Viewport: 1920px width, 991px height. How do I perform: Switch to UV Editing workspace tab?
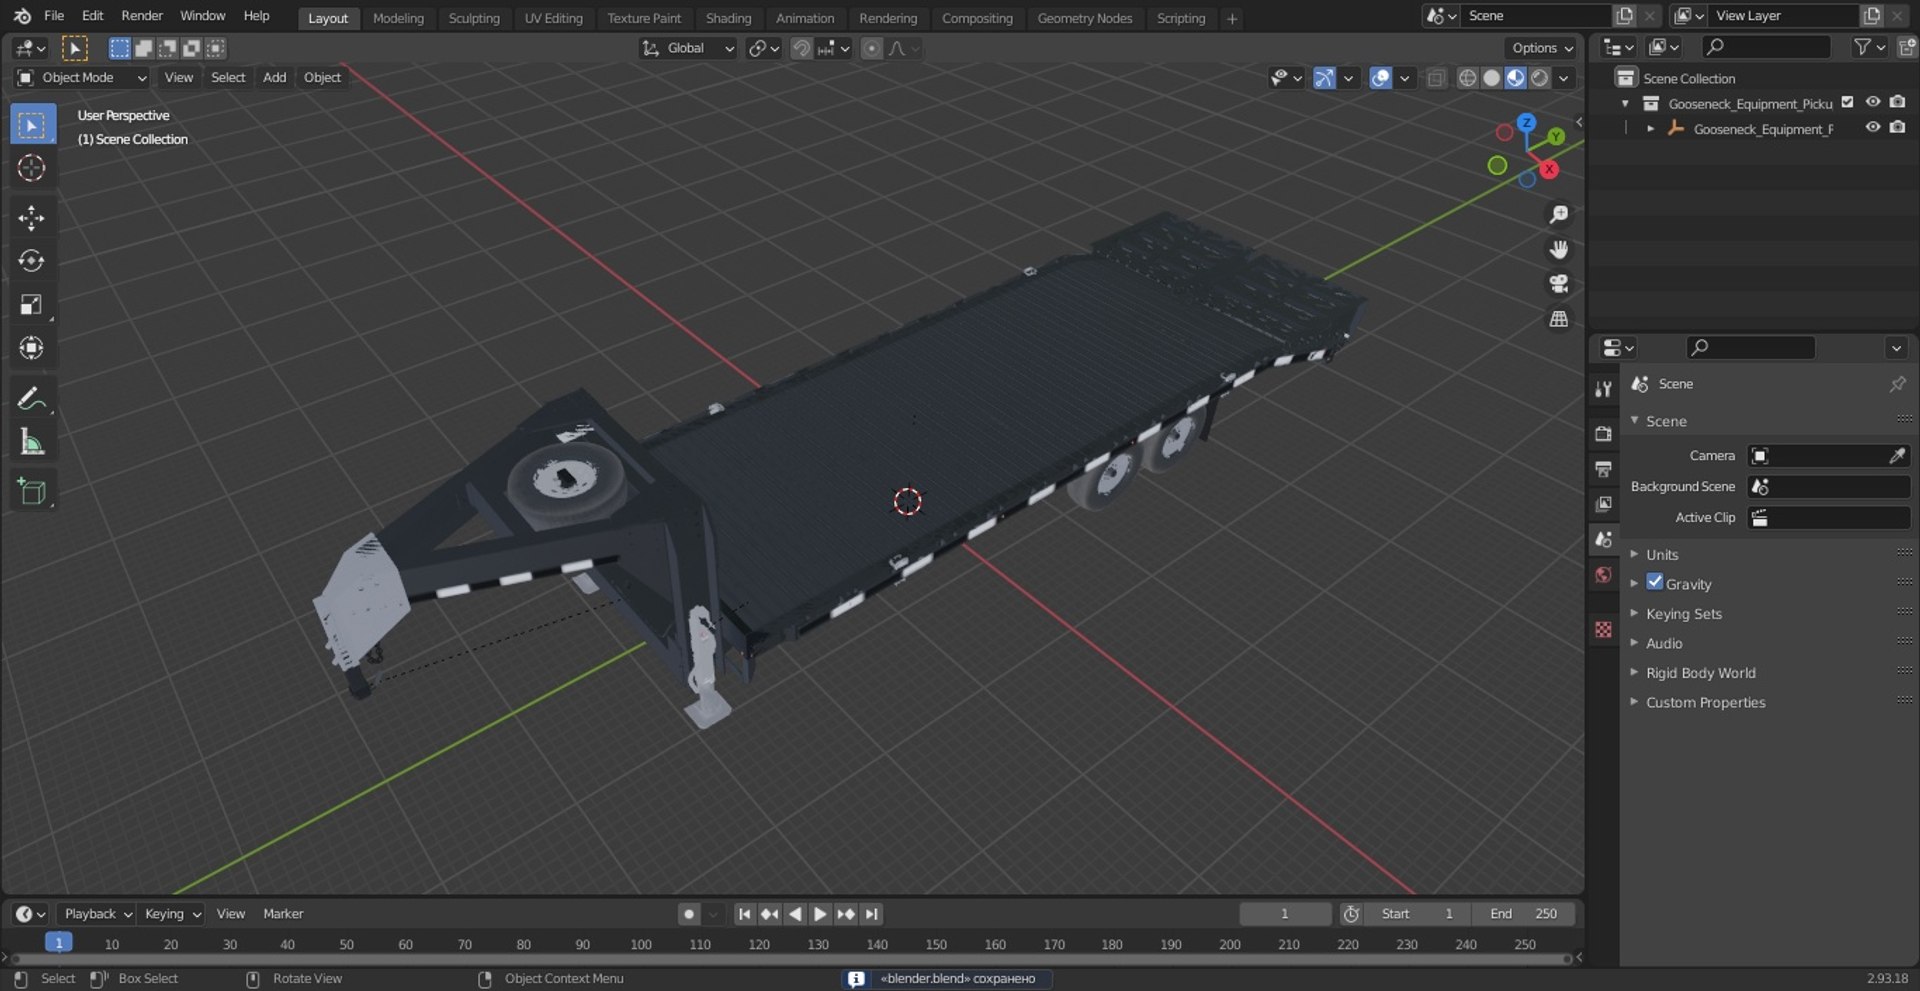tap(553, 18)
